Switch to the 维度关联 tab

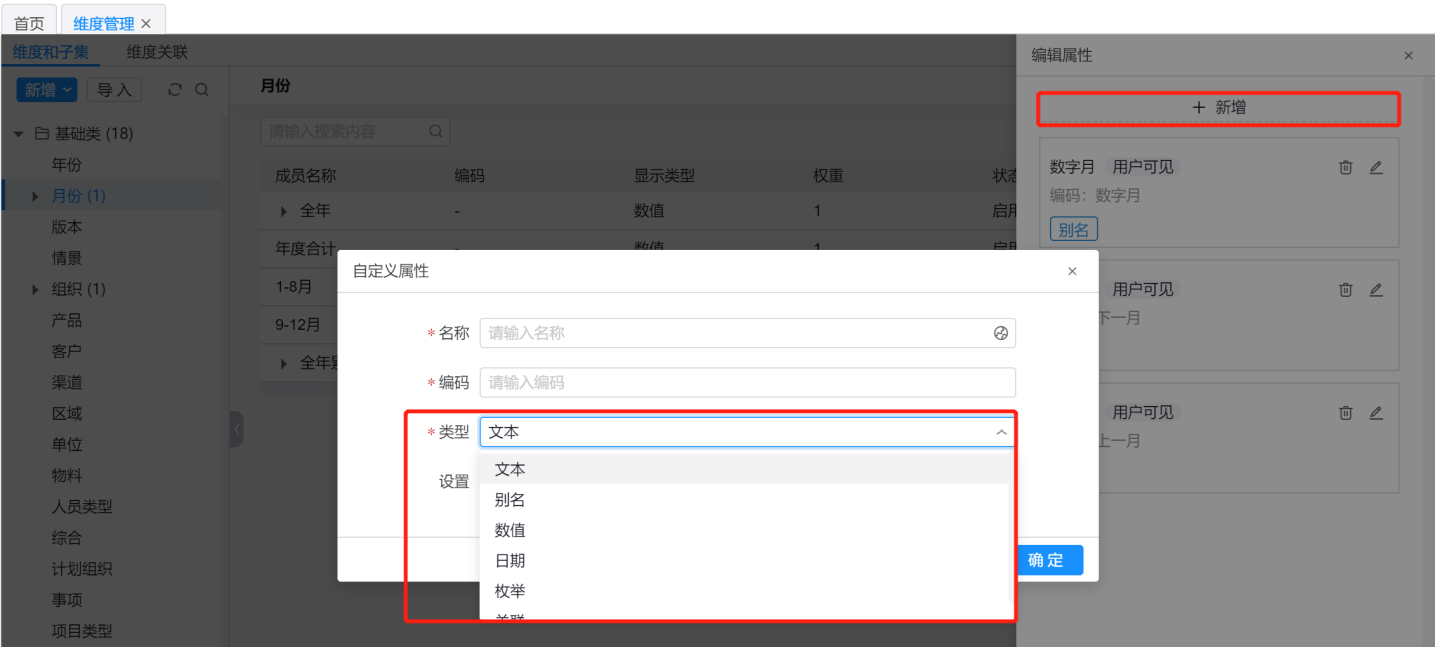pos(157,52)
